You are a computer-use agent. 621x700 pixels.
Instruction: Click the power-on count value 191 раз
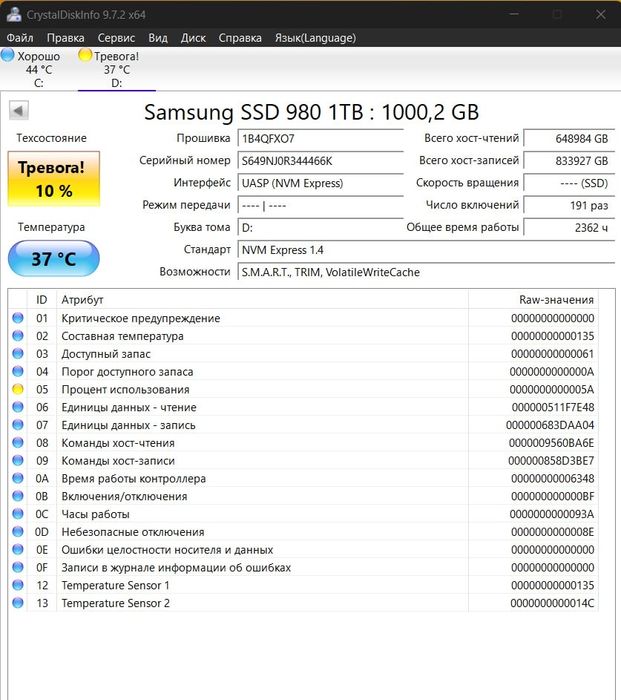[569, 205]
